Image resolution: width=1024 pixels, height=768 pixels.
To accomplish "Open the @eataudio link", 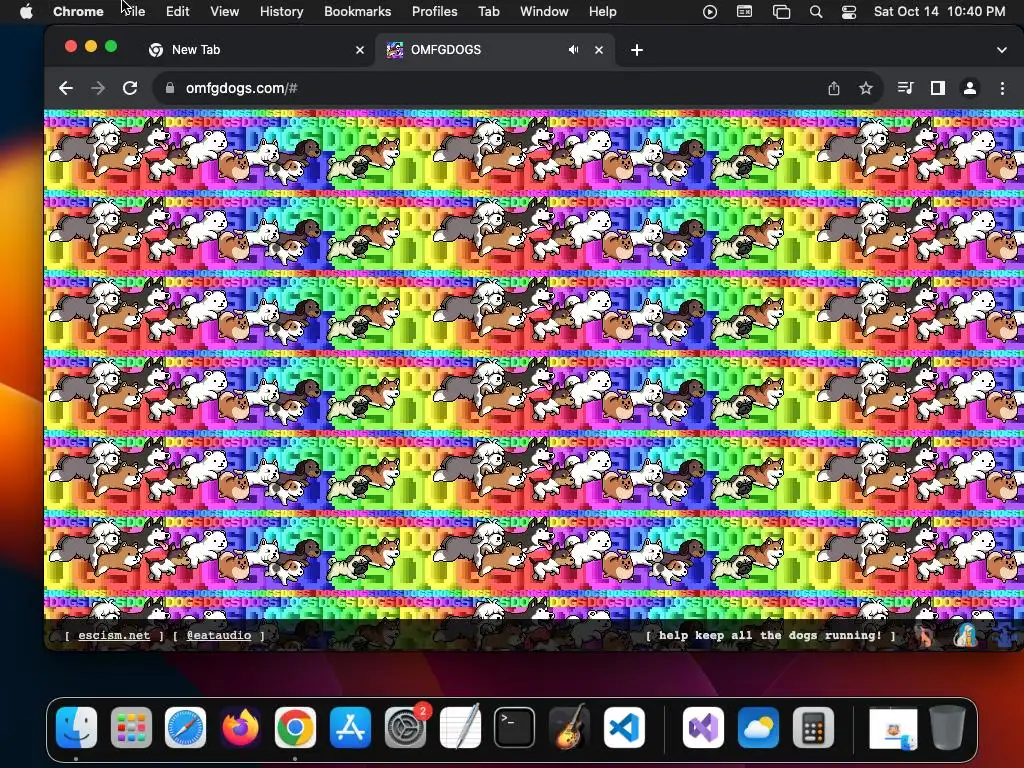I will (219, 635).
